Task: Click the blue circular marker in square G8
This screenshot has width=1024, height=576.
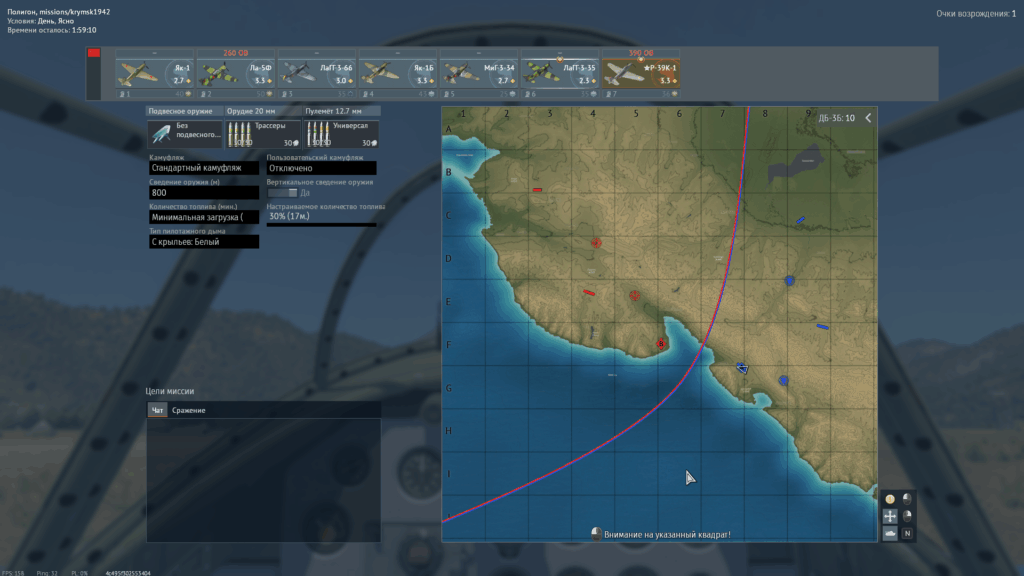Action: point(784,381)
